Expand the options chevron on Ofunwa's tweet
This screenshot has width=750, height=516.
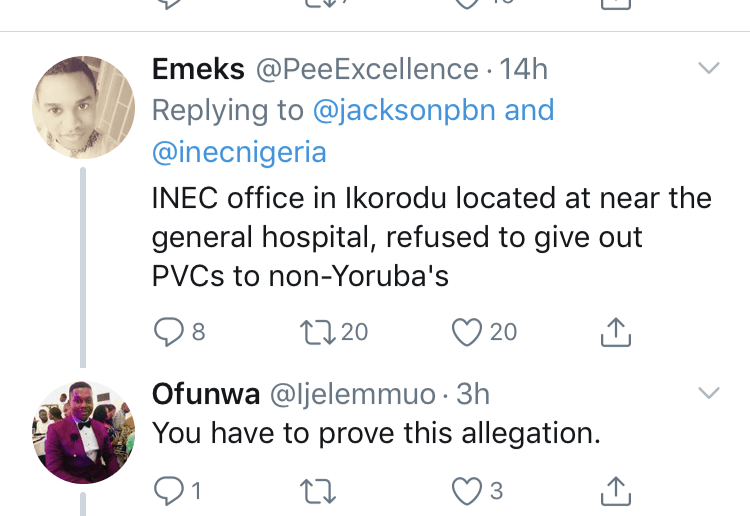pyautogui.click(x=709, y=393)
